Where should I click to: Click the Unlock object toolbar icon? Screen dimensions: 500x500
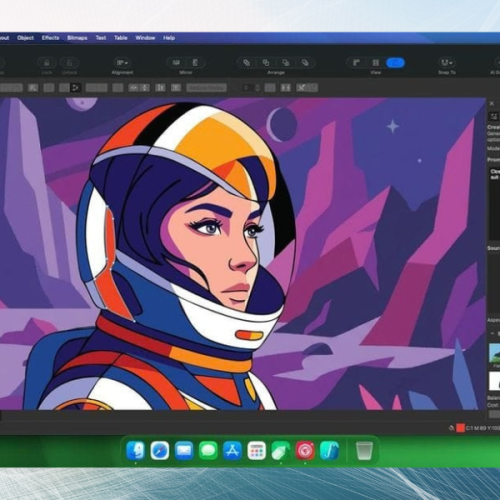69,63
